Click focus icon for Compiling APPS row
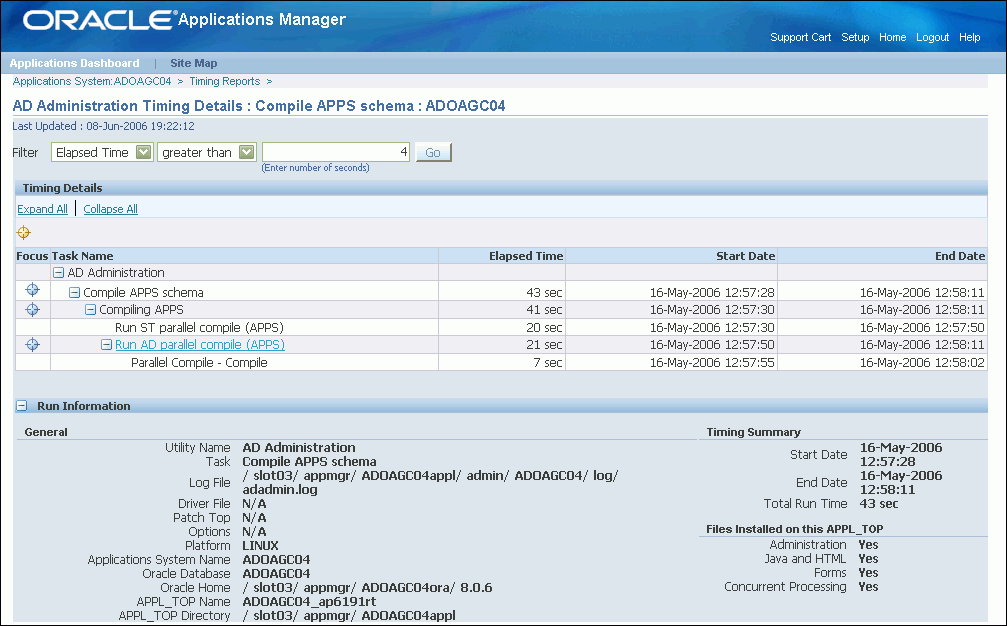The width and height of the screenshot is (1007, 626). 32,309
